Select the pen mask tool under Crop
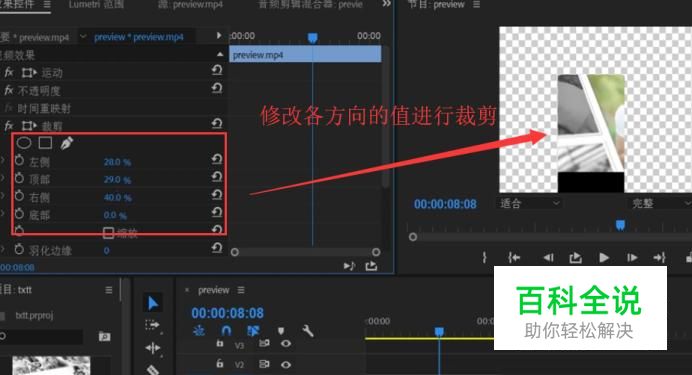Viewport: 692px width, 375px height. coord(67,143)
